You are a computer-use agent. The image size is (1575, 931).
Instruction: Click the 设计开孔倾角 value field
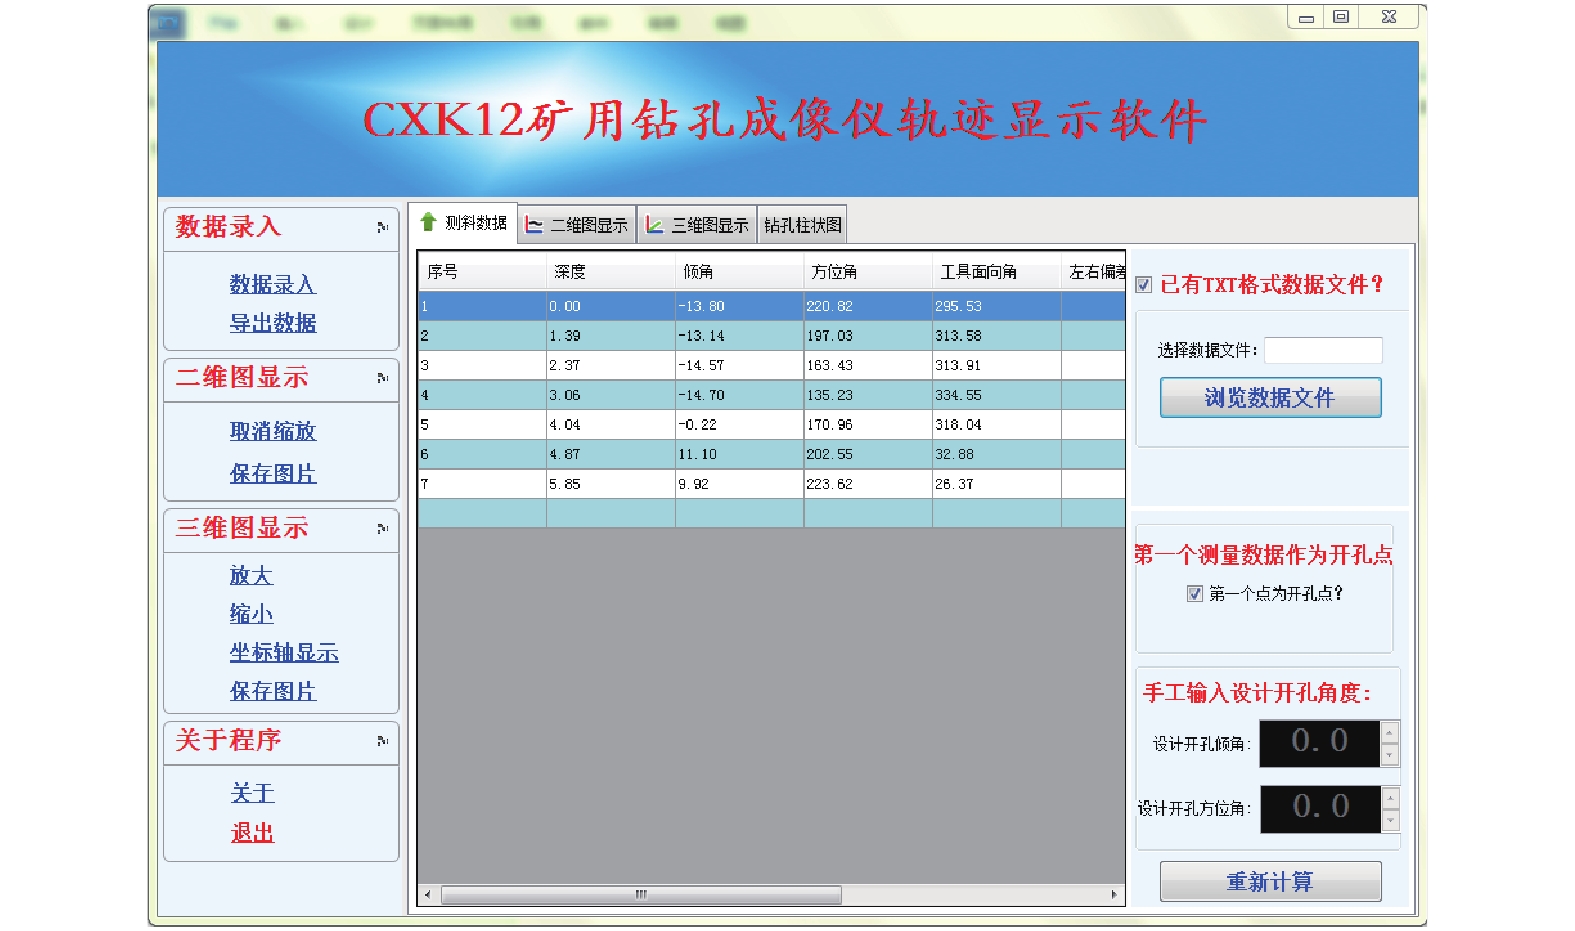(x=1319, y=743)
